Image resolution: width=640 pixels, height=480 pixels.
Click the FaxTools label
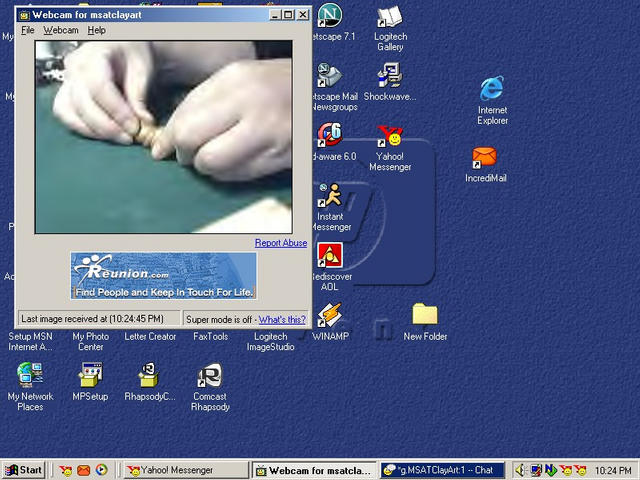pos(211,337)
